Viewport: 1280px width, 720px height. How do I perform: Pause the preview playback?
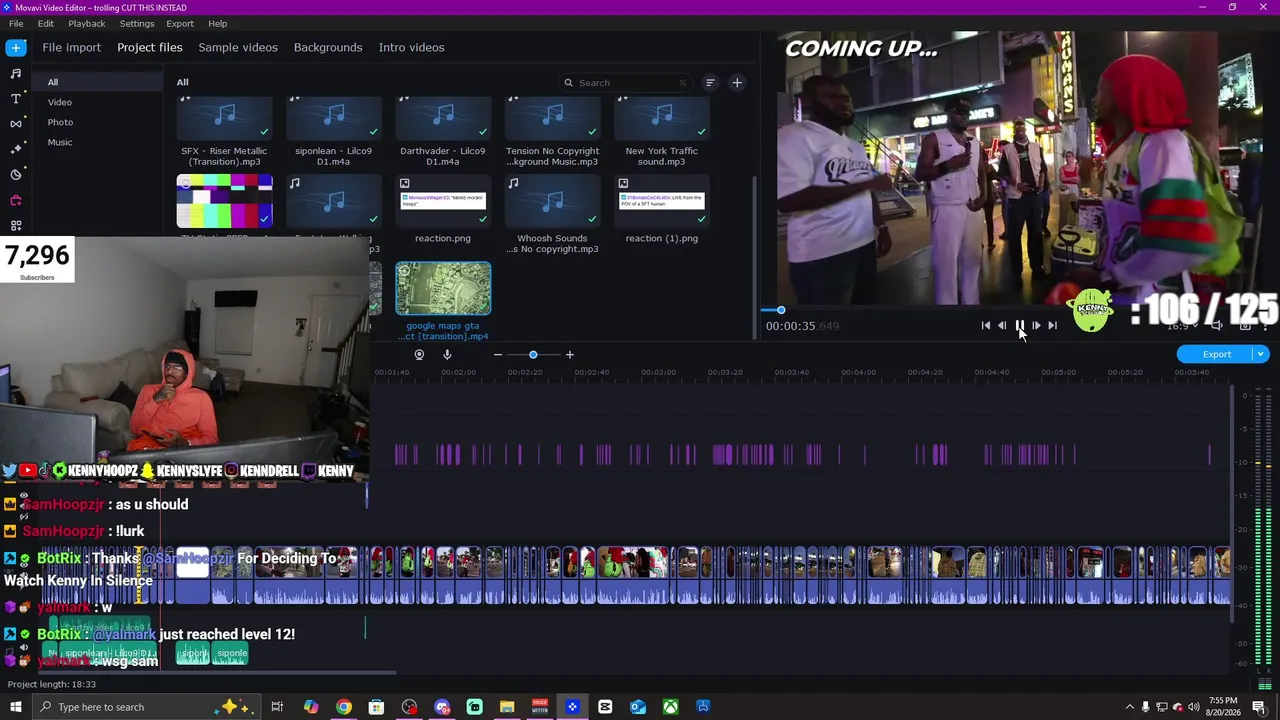point(1019,325)
